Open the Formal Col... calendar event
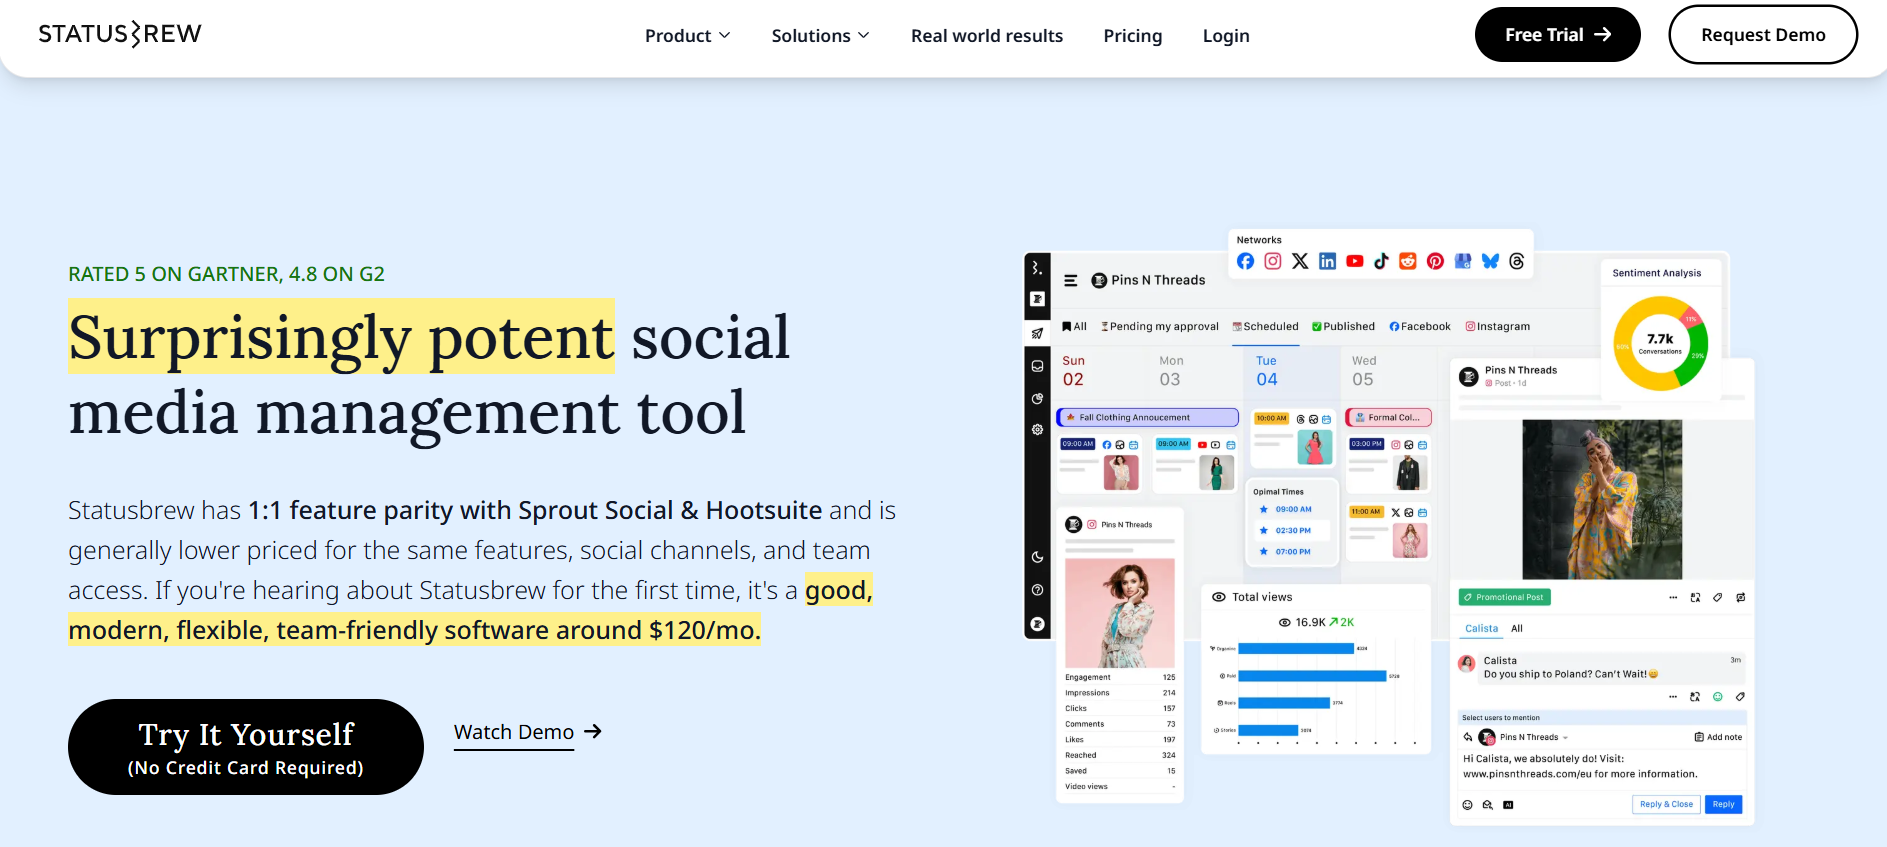This screenshot has width=1887, height=847. 1388,417
